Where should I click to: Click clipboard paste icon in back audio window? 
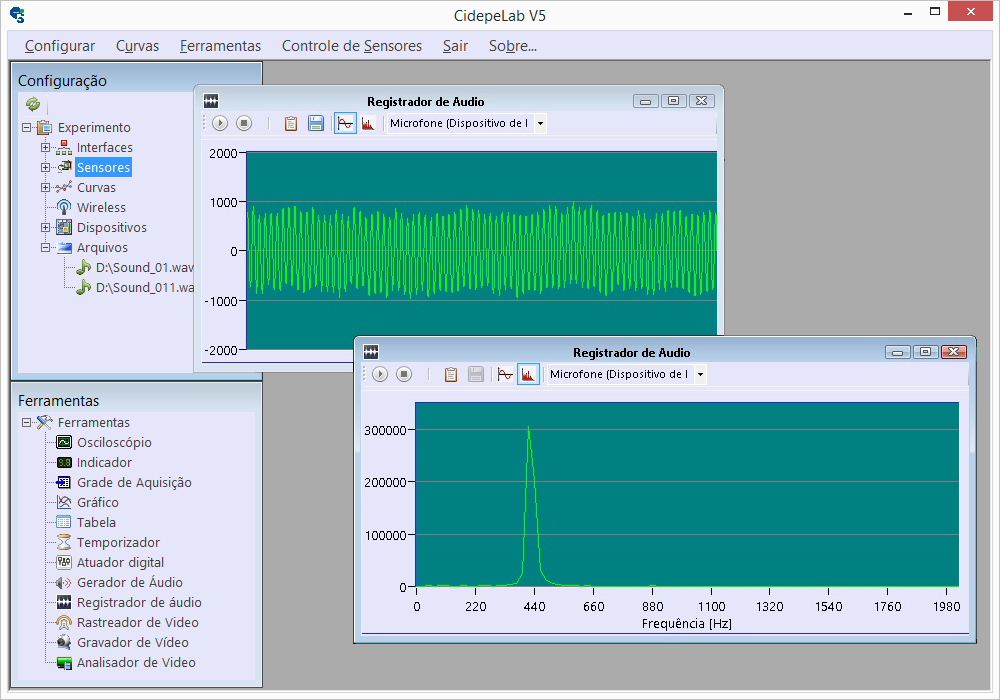pyautogui.click(x=291, y=123)
